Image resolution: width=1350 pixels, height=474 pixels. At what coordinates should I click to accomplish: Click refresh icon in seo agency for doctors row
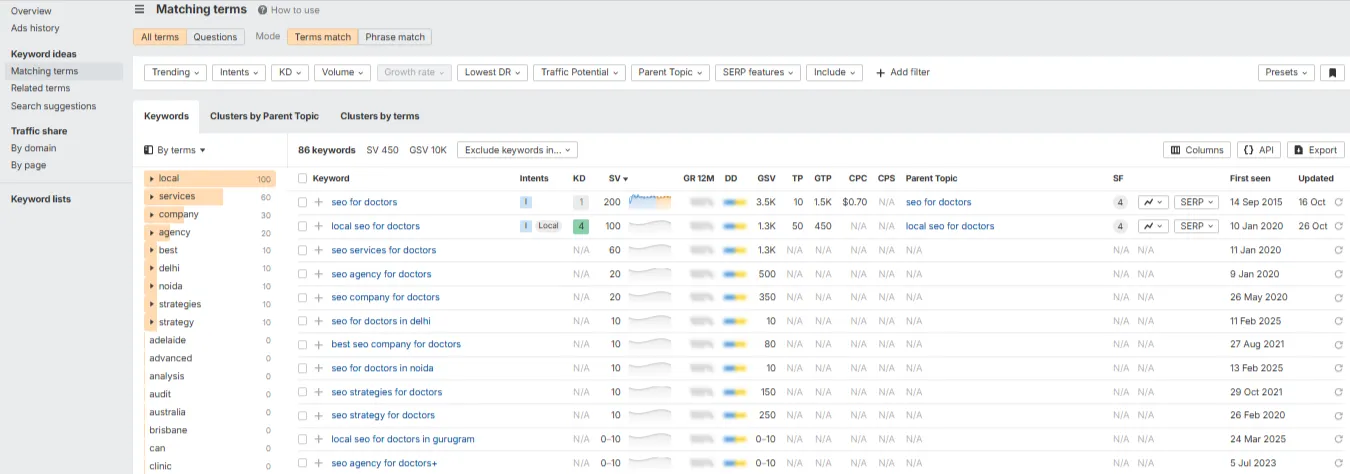click(1338, 274)
